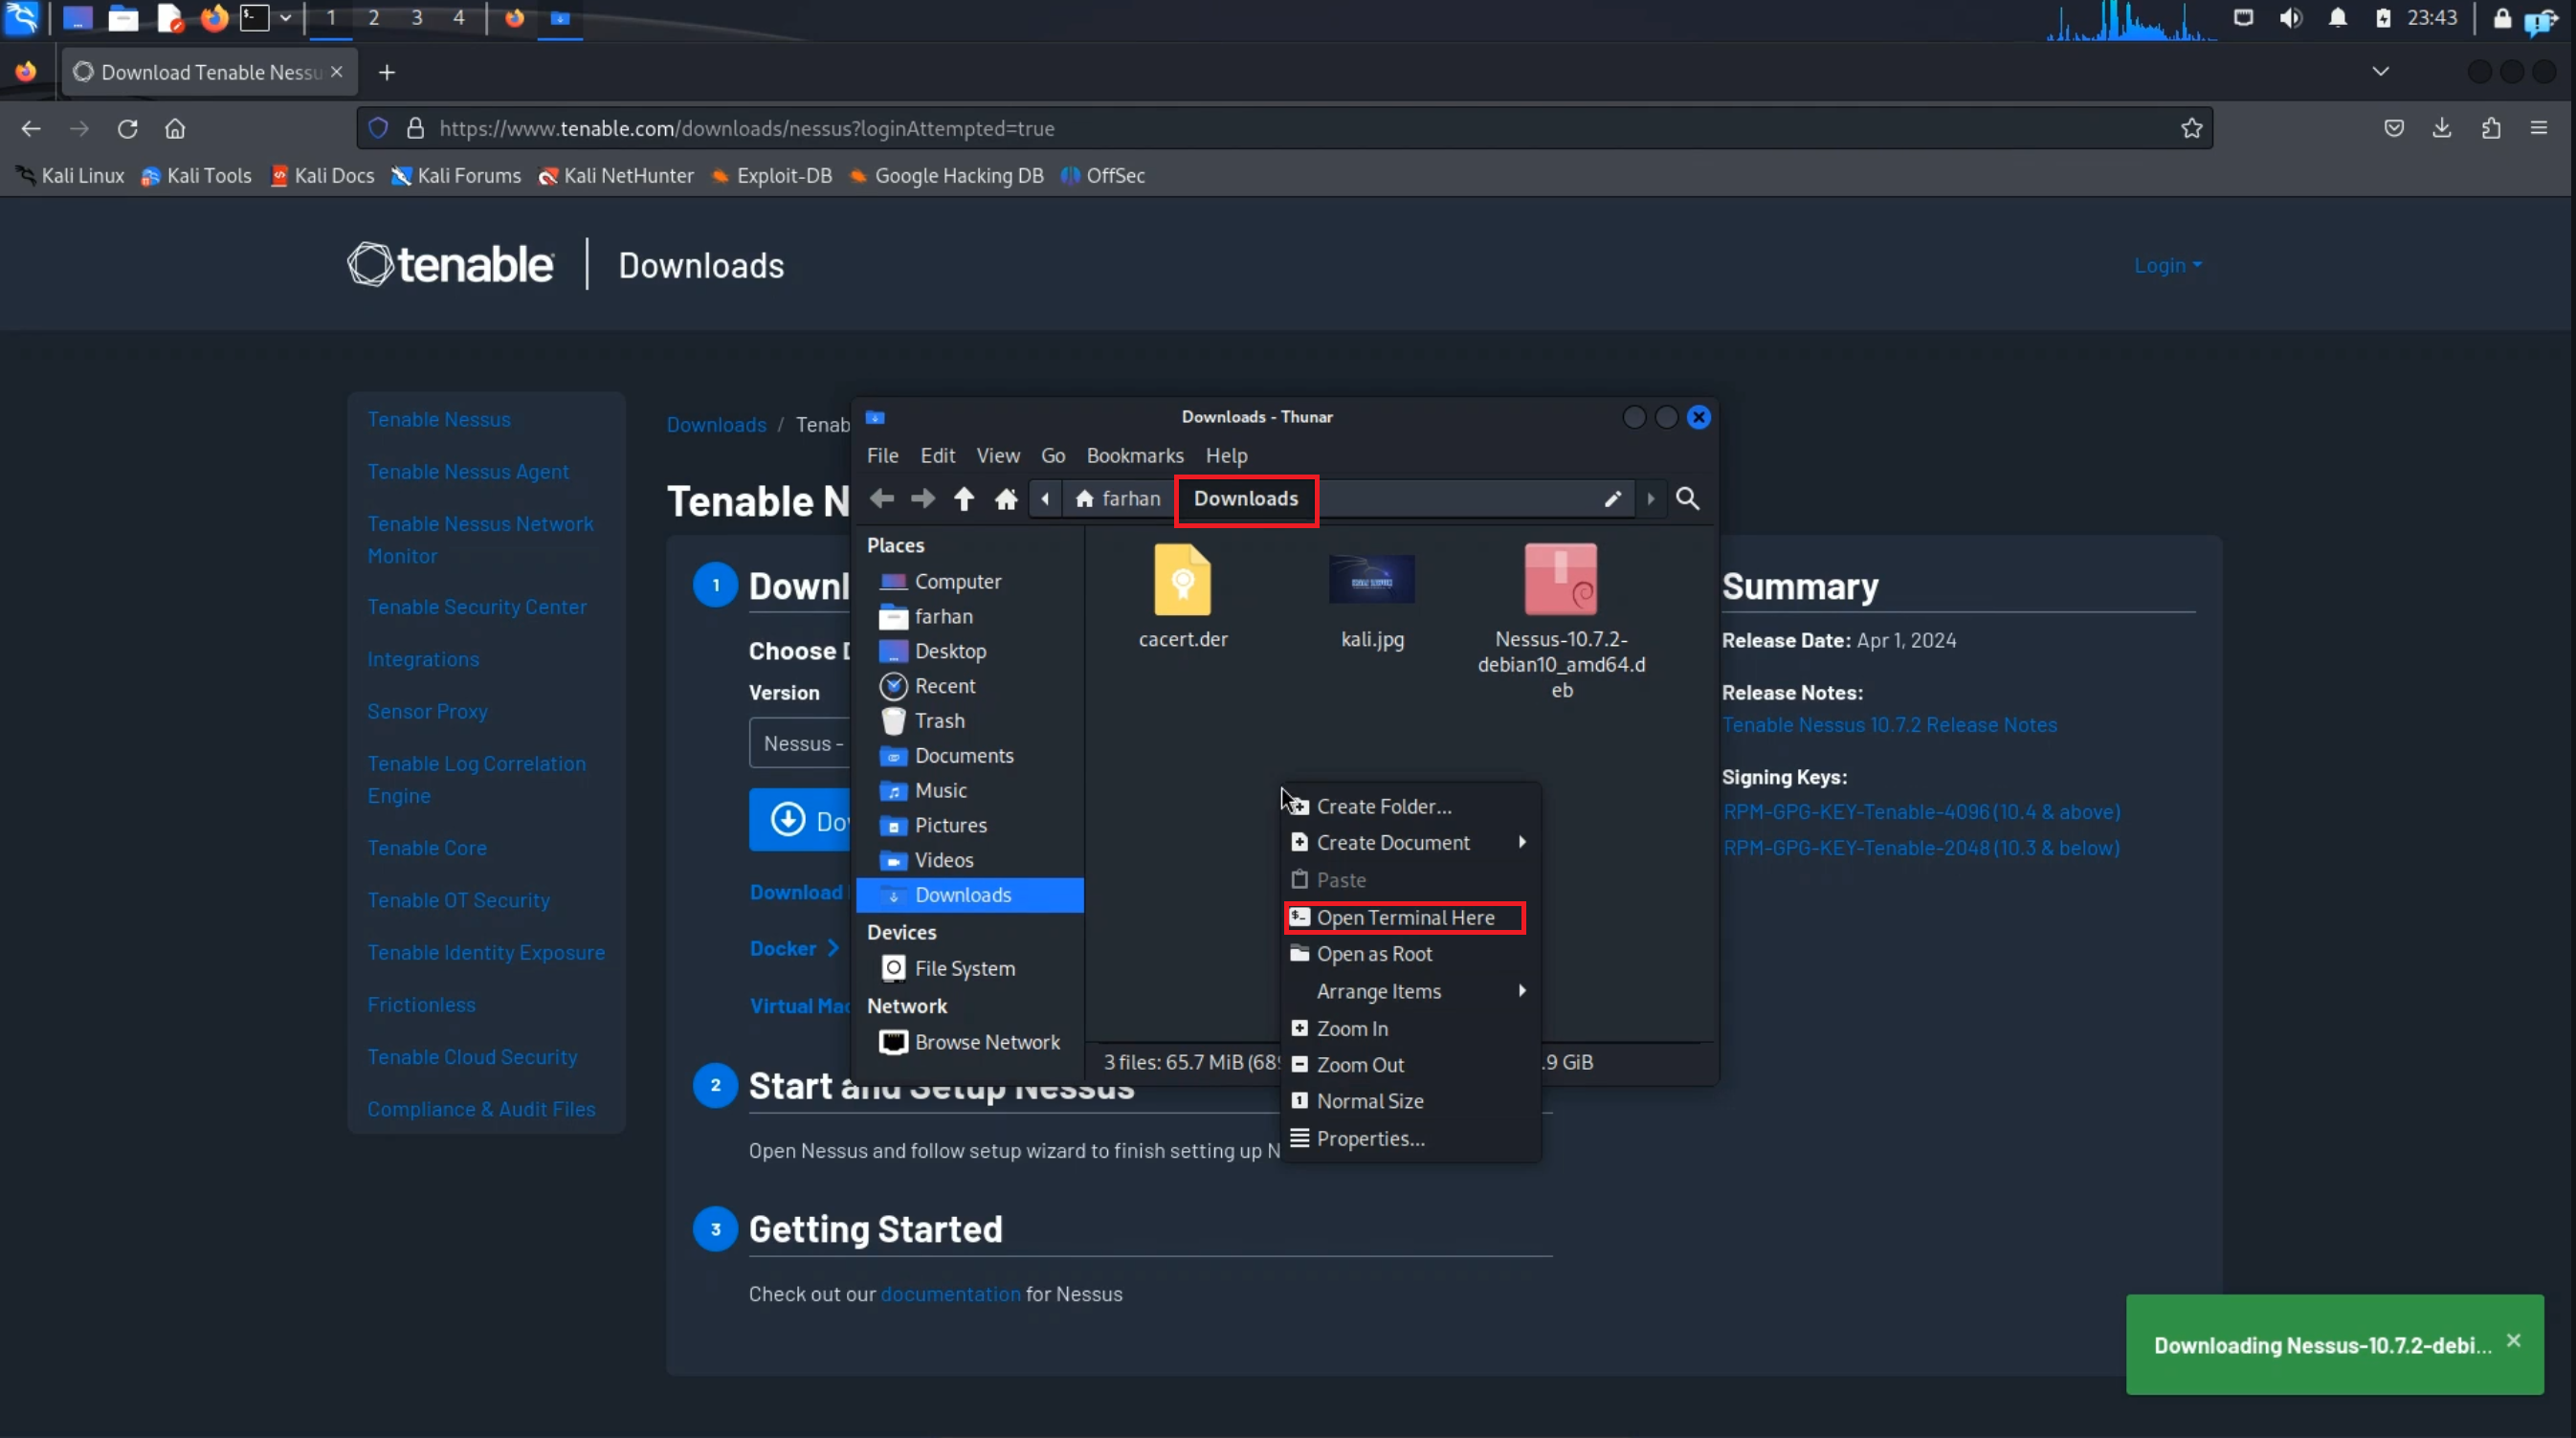Open Thunar's Bookmarks menu
This screenshot has width=2576, height=1438.
1134,455
